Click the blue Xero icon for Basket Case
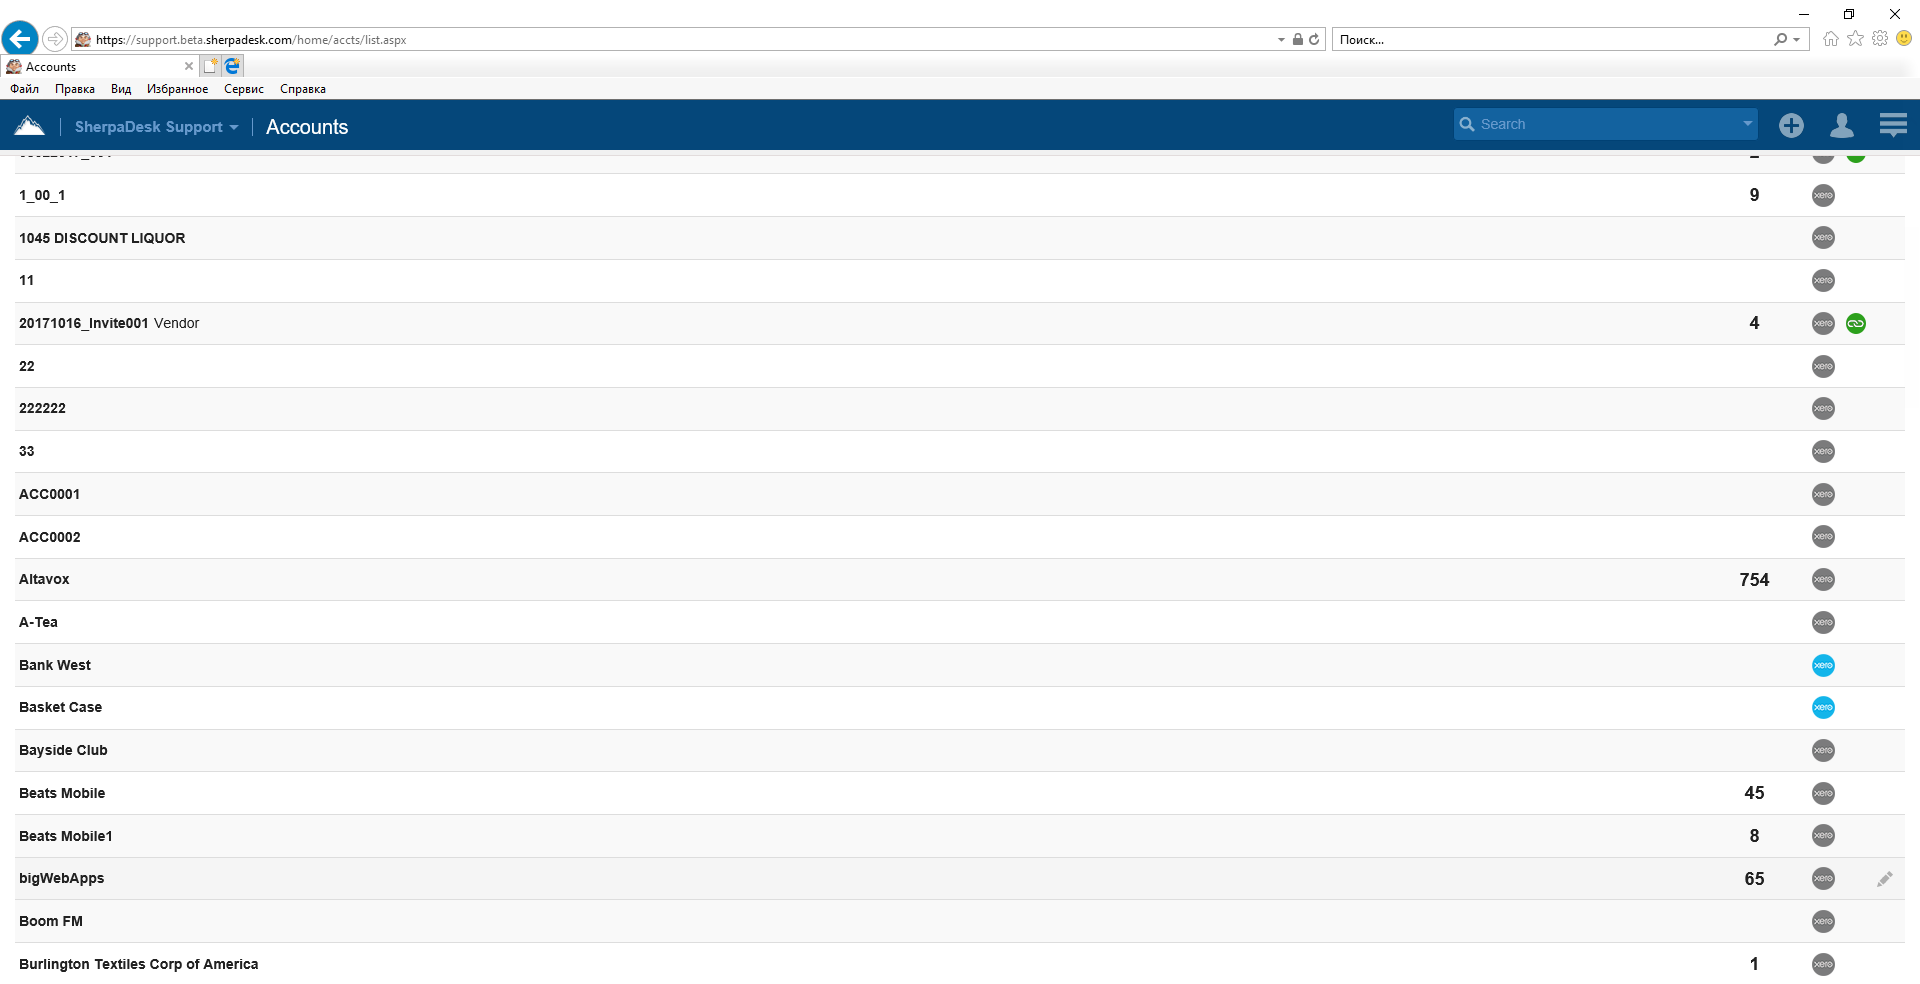This screenshot has height=984, width=1920. pyautogui.click(x=1823, y=708)
